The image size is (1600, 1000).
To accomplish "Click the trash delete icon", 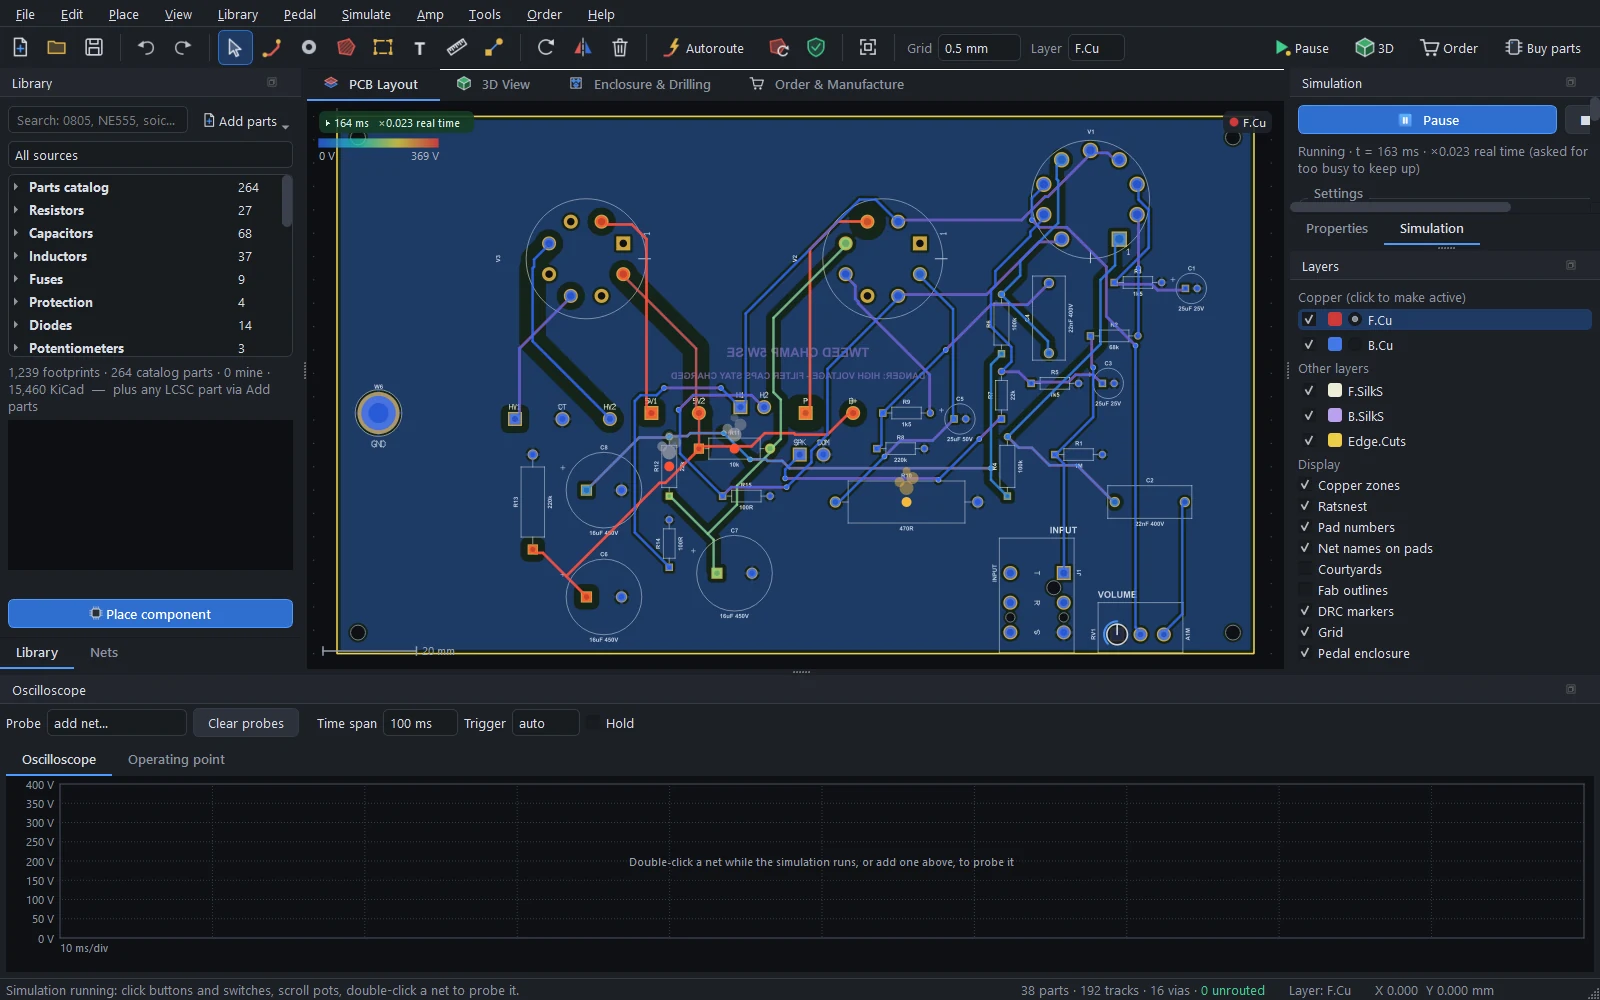I will 620,47.
